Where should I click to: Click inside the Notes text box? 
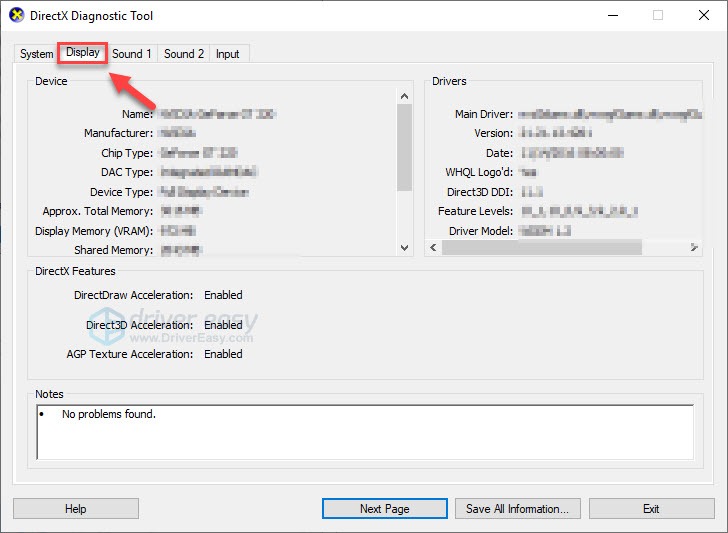point(364,430)
